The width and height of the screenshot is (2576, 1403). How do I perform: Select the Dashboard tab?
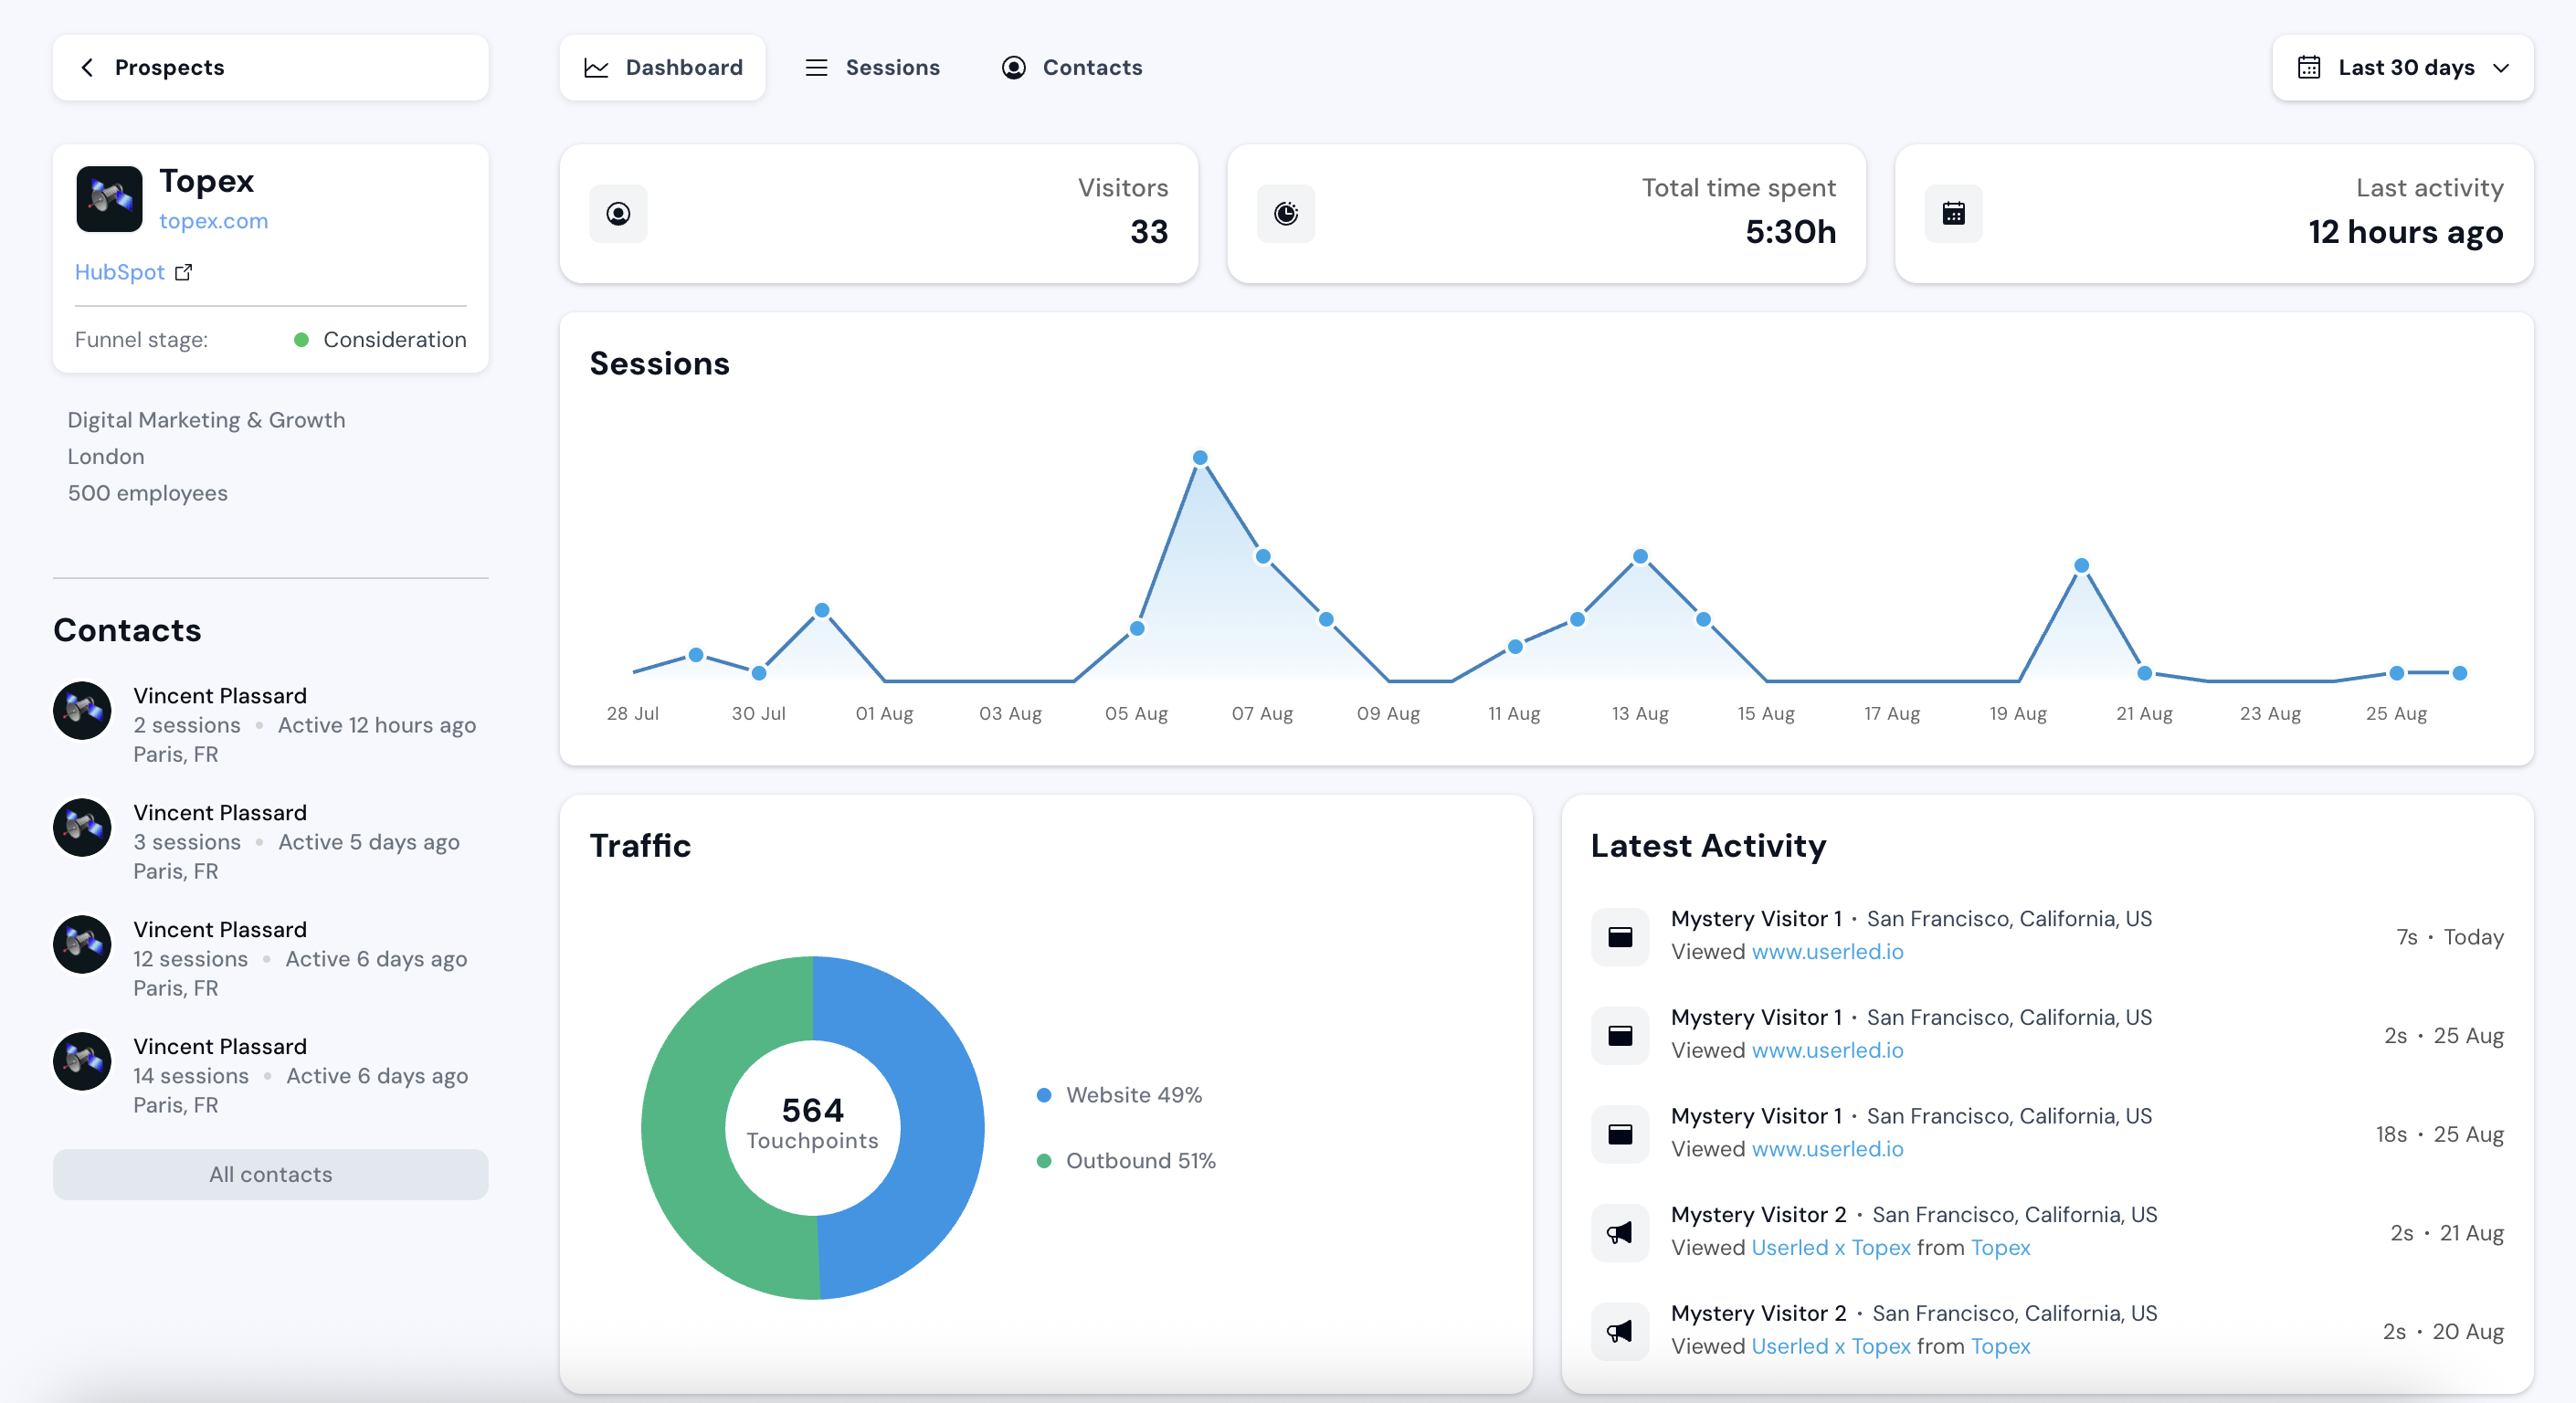tap(663, 67)
